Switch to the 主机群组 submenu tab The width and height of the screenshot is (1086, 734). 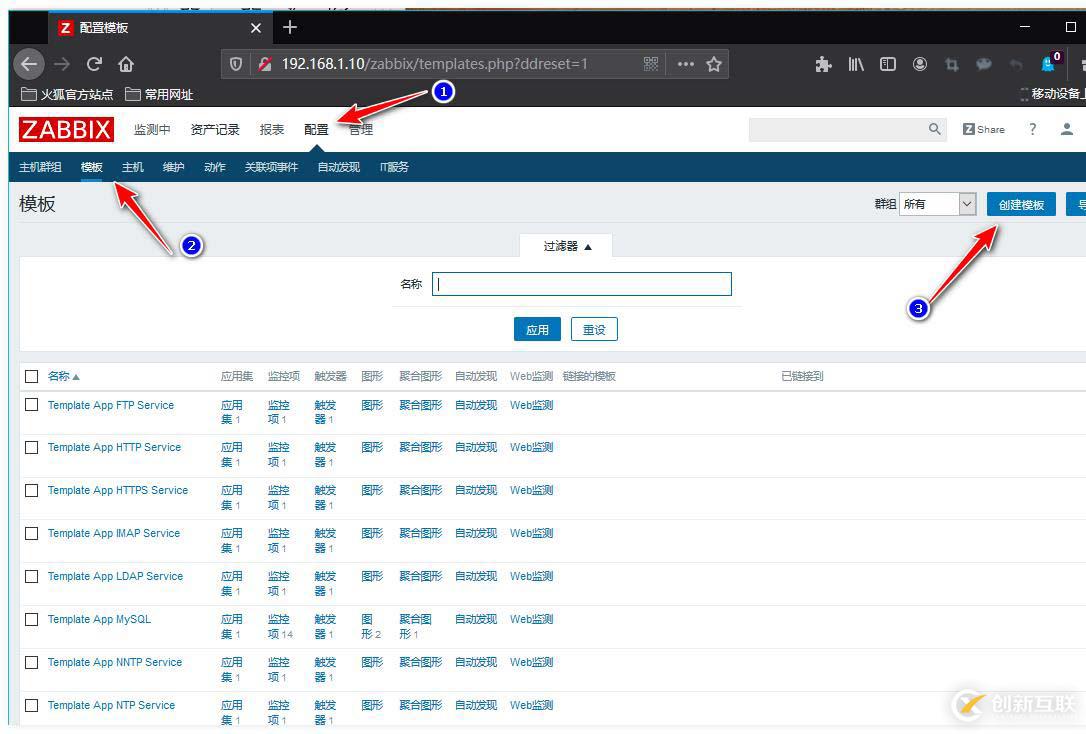tap(40, 167)
